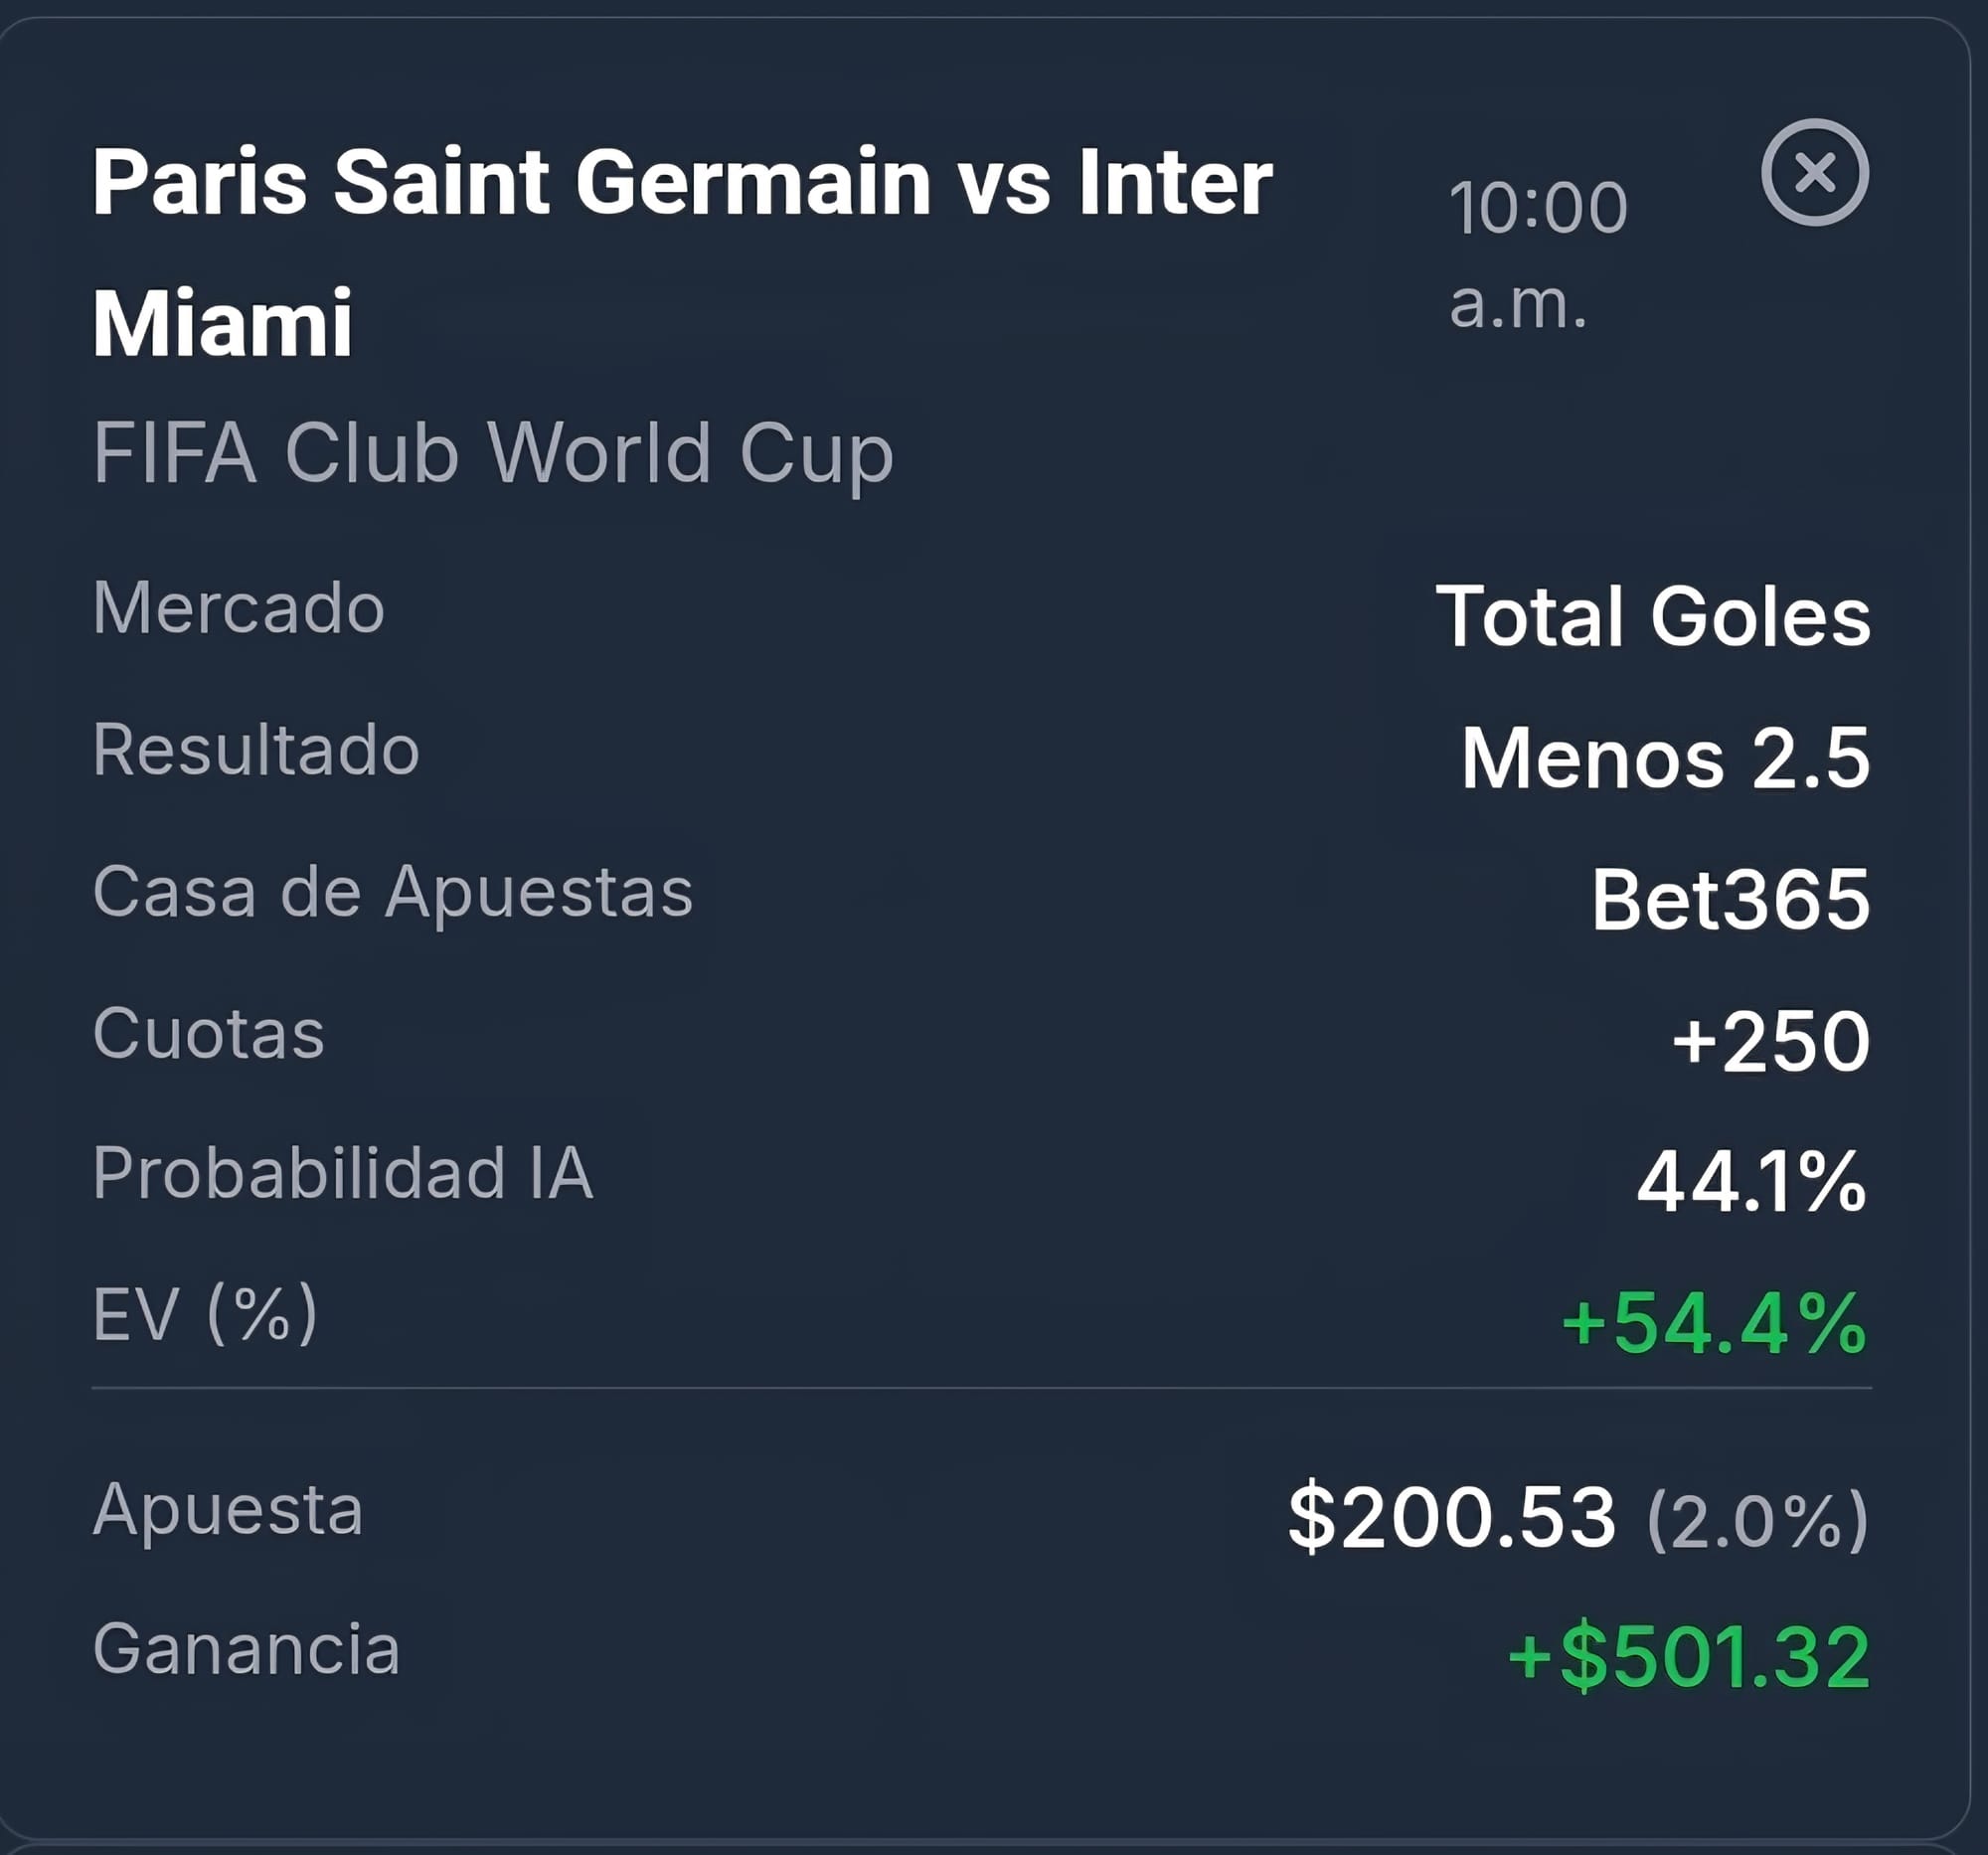
Task: Click the Menos 2.5 result value
Action: (x=1665, y=758)
